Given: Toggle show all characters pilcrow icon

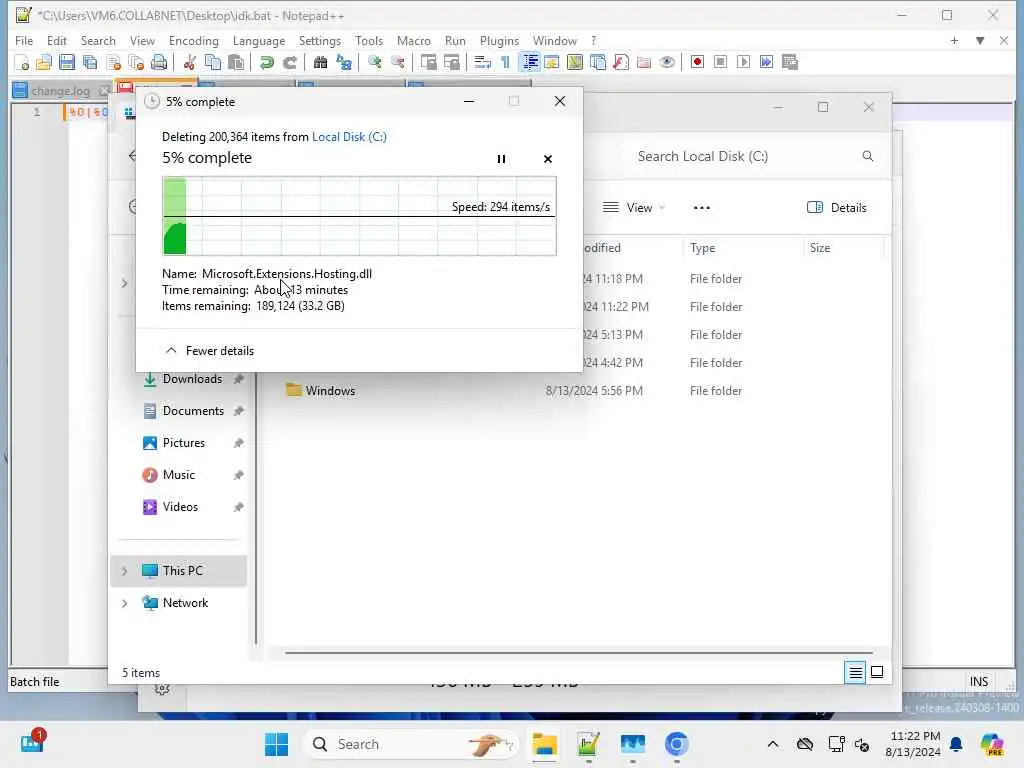Looking at the screenshot, I should (505, 62).
